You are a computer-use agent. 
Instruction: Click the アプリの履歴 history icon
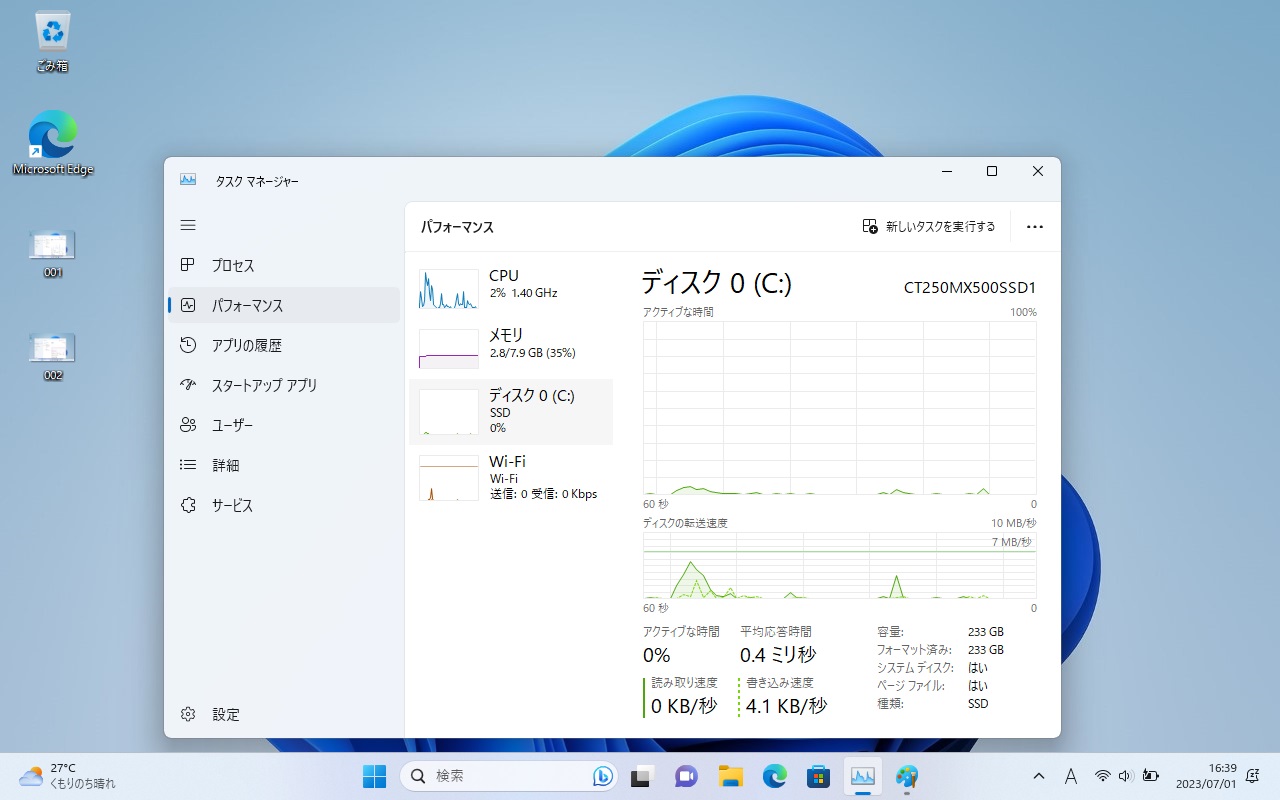pos(188,345)
